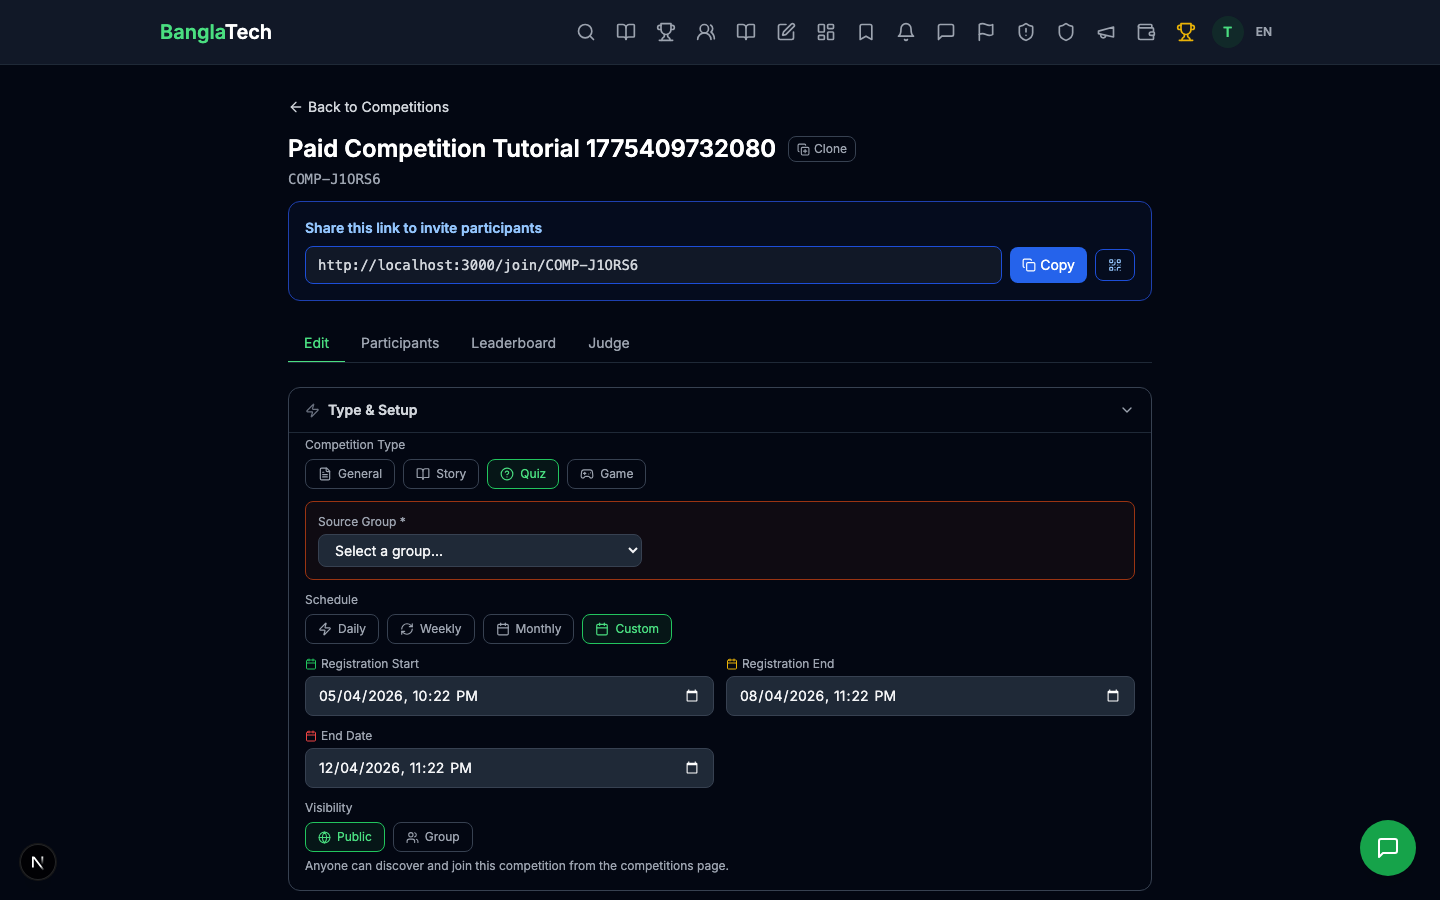The image size is (1440, 900).
Task: Switch to the Leaderboard tab
Action: [513, 343]
